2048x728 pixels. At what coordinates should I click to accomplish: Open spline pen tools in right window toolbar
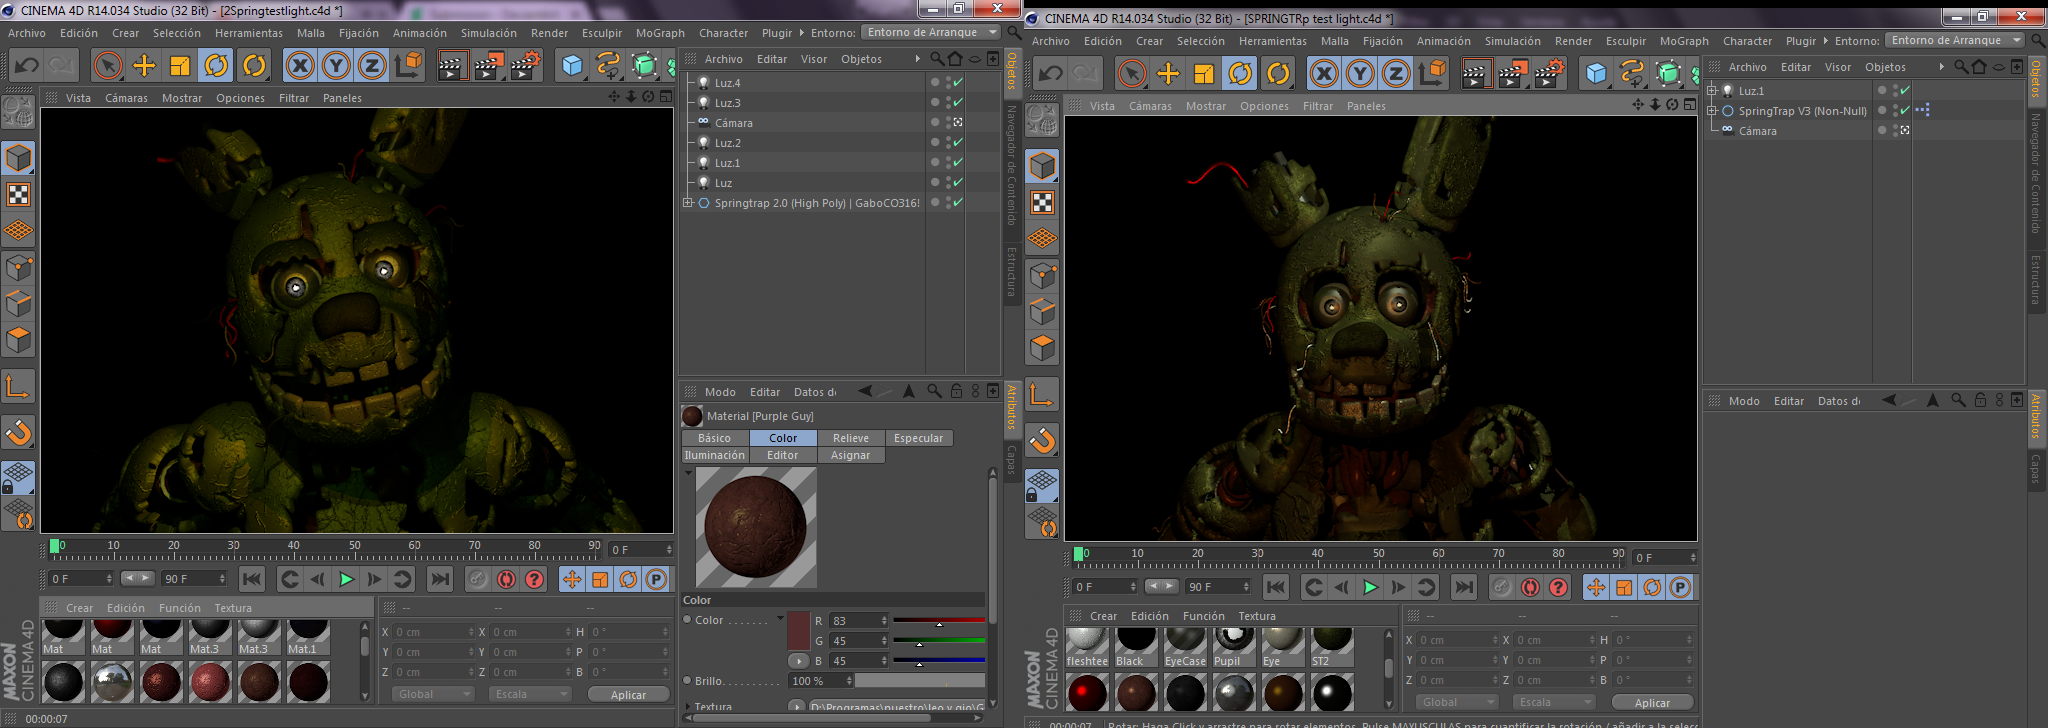click(1632, 74)
